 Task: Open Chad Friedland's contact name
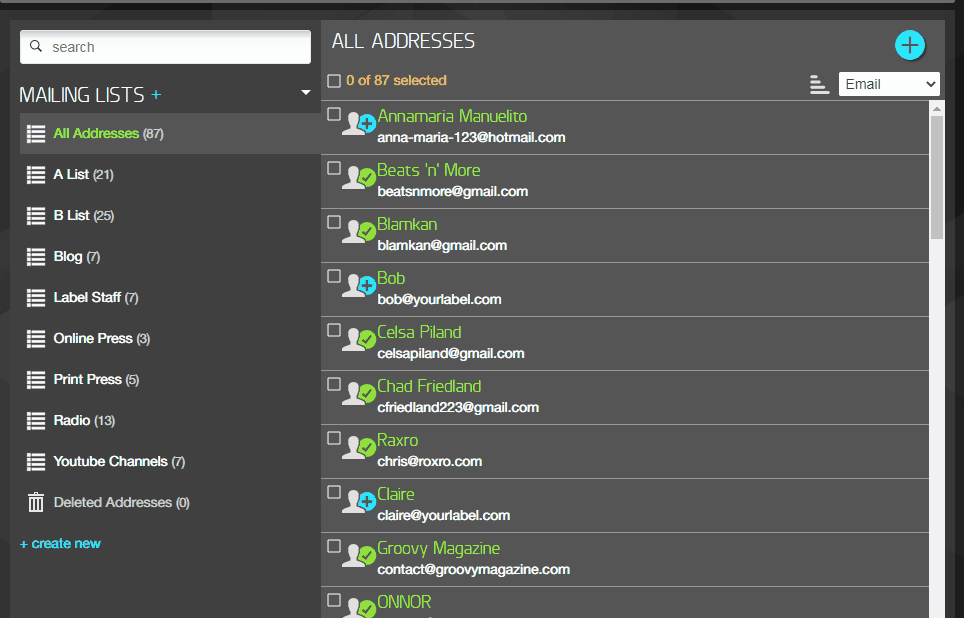click(x=429, y=387)
